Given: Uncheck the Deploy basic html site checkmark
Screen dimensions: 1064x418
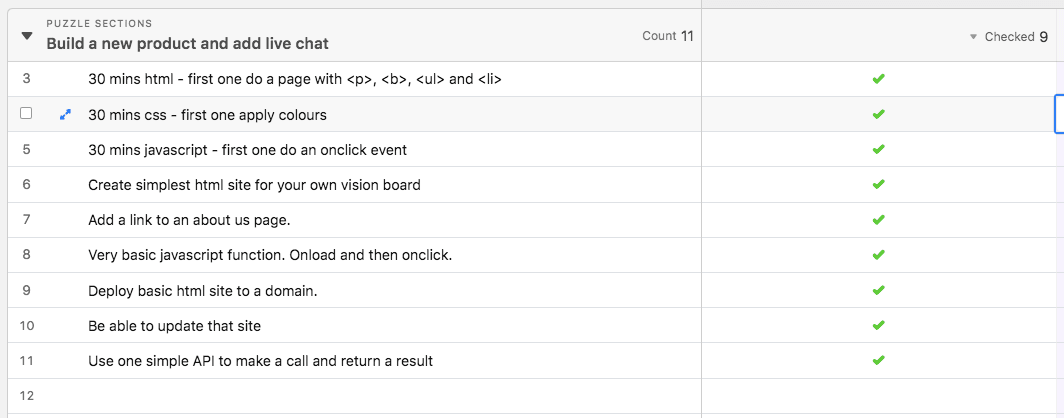Looking at the screenshot, I should pyautogui.click(x=878, y=290).
